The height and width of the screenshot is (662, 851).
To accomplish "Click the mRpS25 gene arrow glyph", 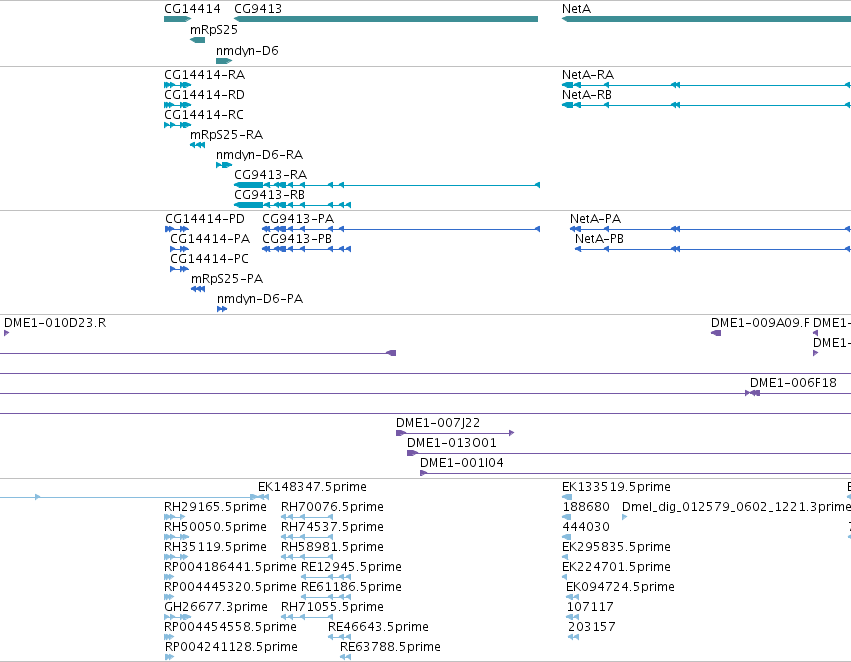I will pyautogui.click(x=198, y=40).
